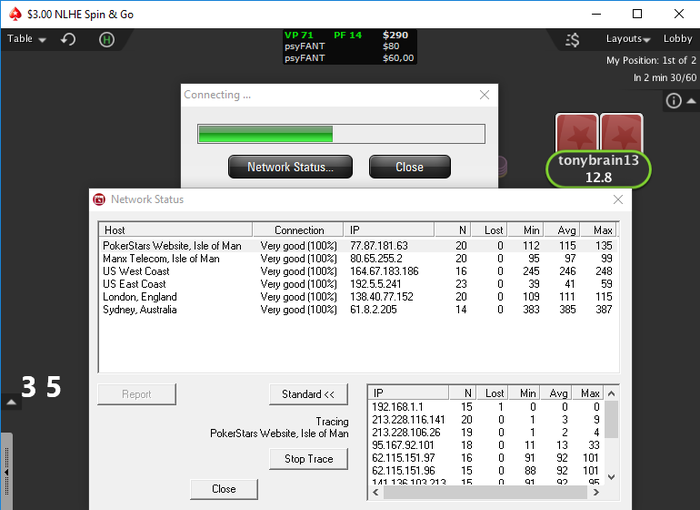Screen dimensions: 700x510
Task: Click the trace table Lost column header
Action: (490, 393)
